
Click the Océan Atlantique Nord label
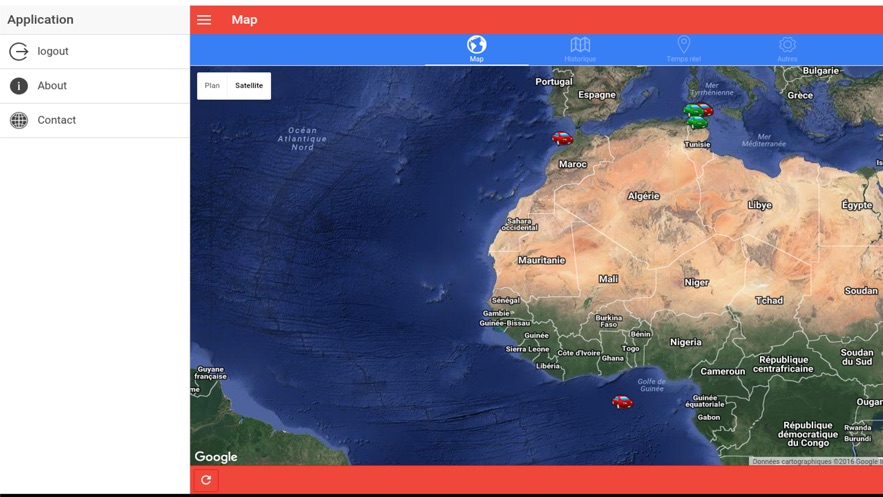tap(302, 138)
